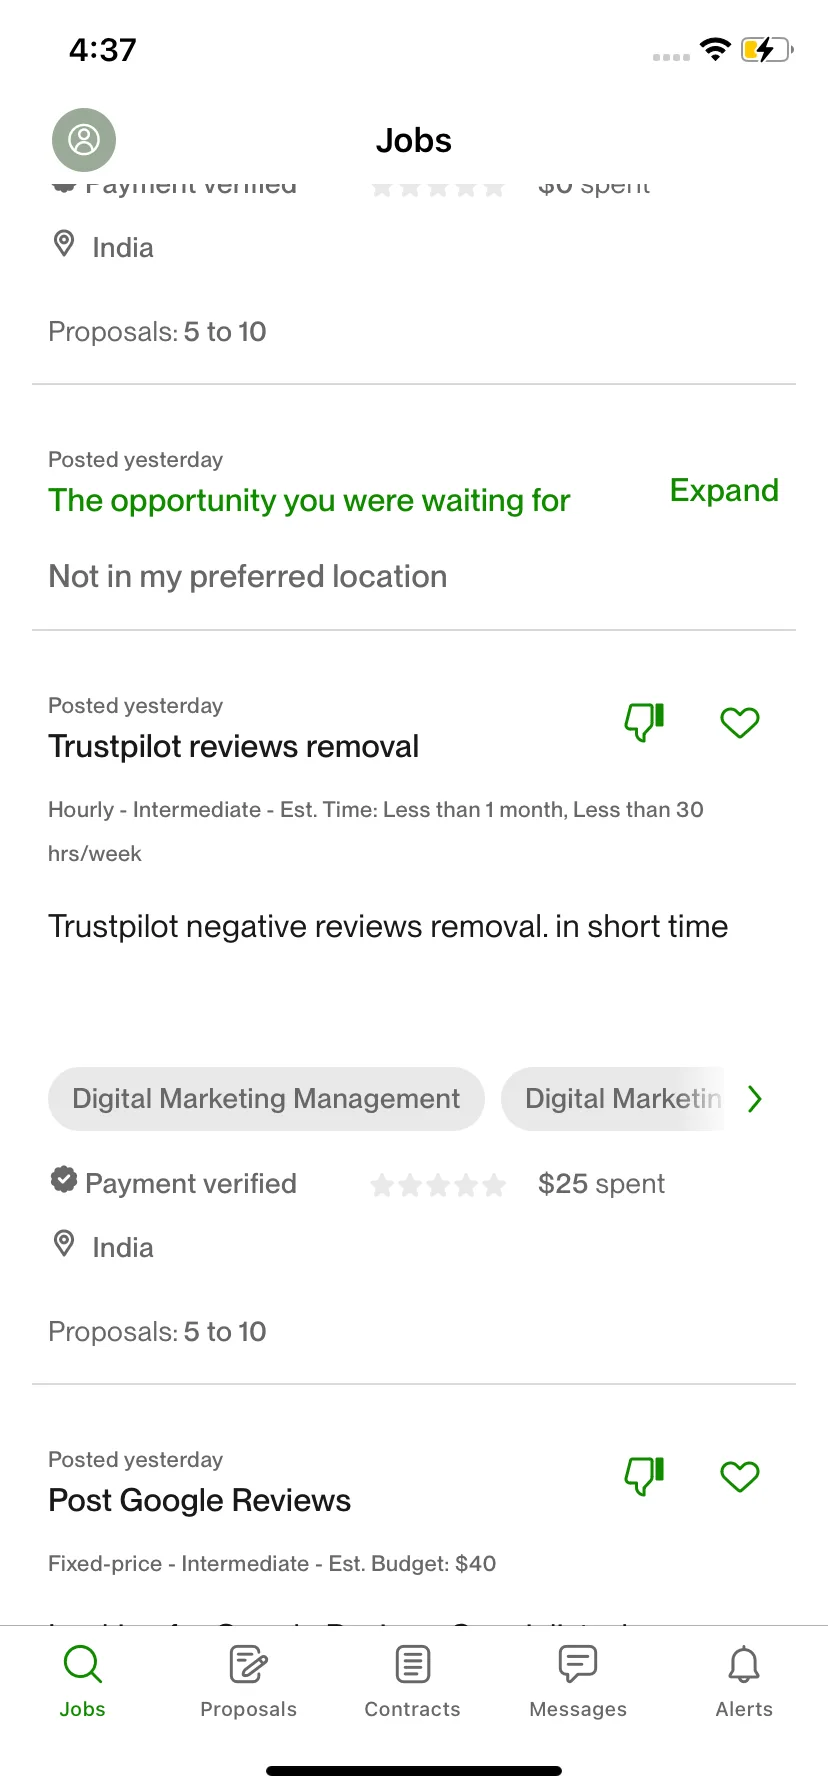Favorite the Post Google Reviews job
This screenshot has width=828, height=1792.
coord(740,1476)
